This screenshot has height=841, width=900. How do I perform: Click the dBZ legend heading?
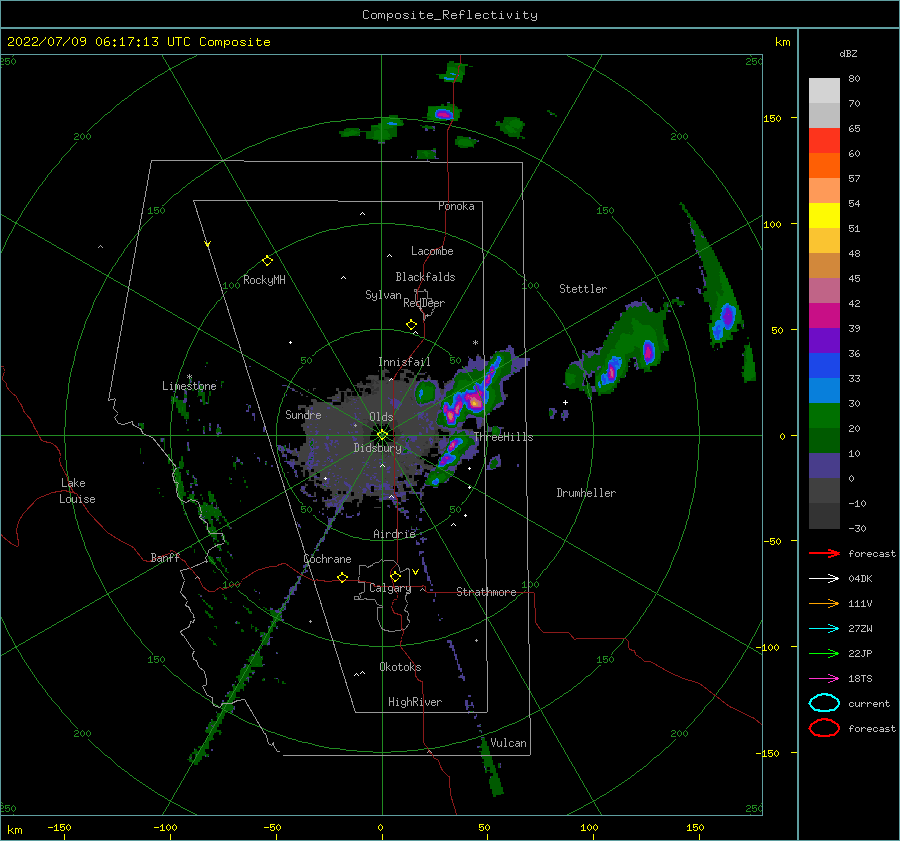pos(848,53)
